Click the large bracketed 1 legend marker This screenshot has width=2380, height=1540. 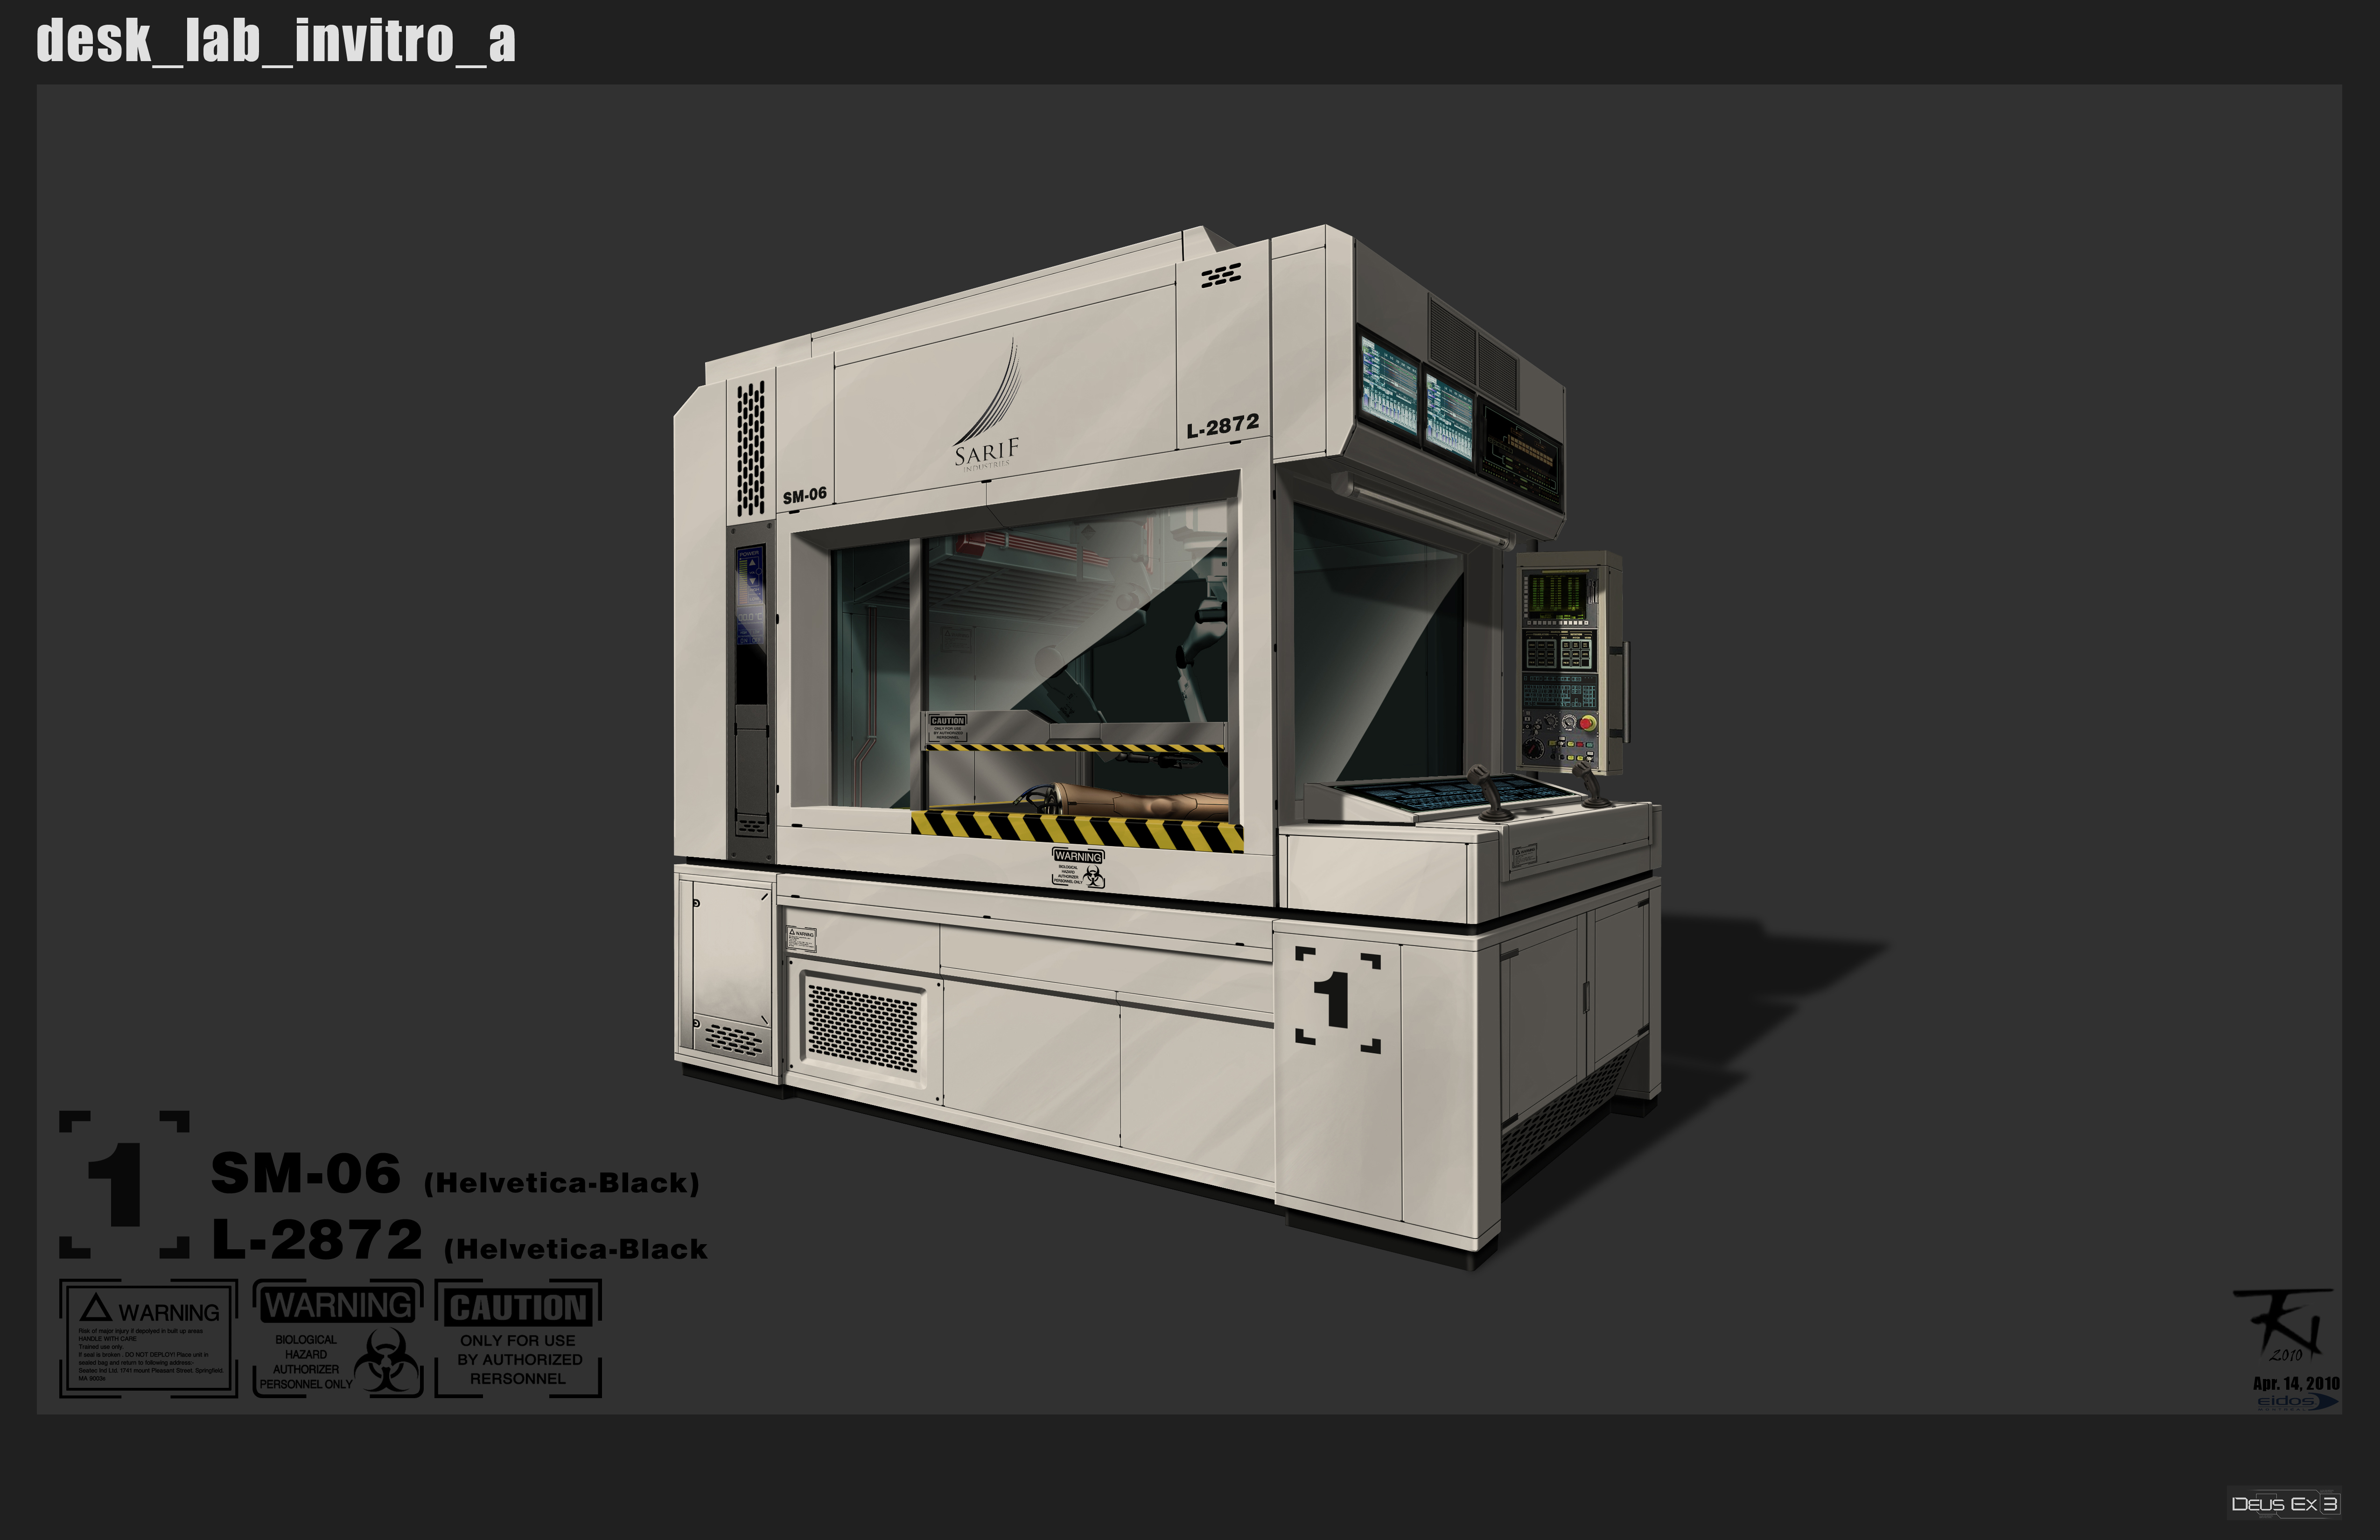(123, 1184)
